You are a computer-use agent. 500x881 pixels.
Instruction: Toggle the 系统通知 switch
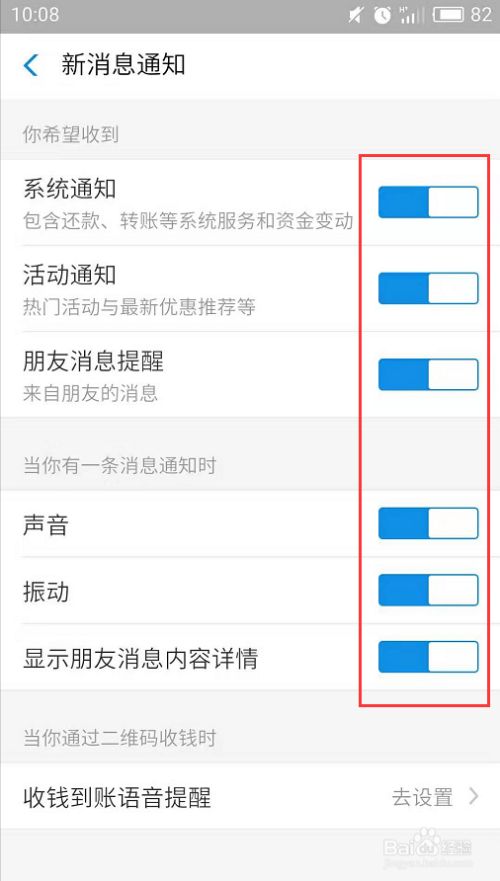(x=428, y=202)
